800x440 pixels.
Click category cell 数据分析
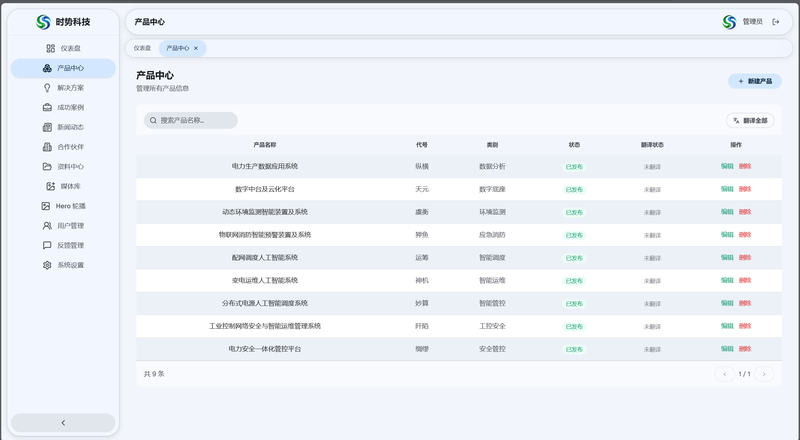pos(492,166)
